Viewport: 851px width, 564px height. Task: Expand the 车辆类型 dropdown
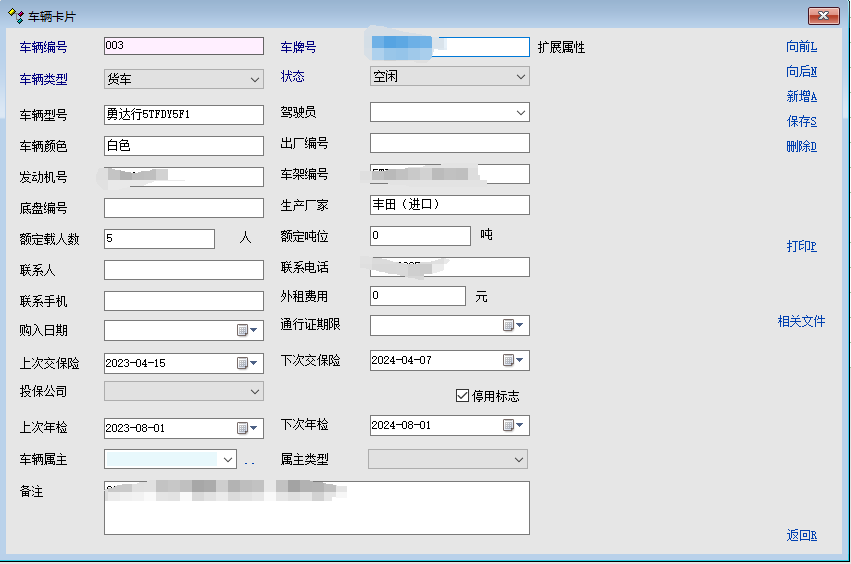point(255,79)
